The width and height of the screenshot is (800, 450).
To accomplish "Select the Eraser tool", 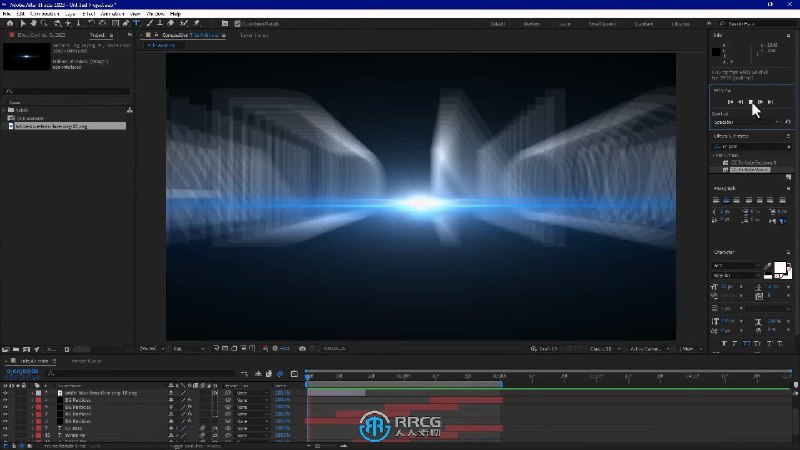I will pos(170,23).
